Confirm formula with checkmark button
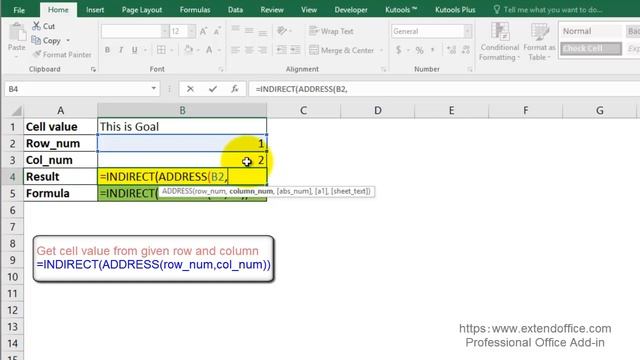640x360 pixels. pos(213,89)
